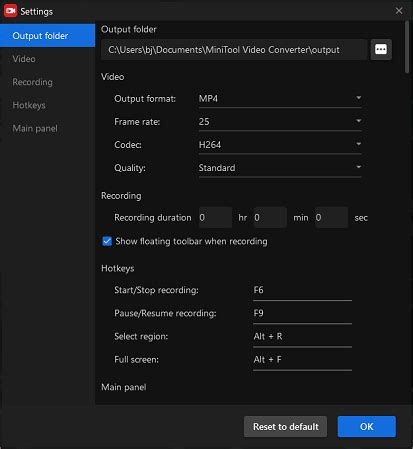Screen dimensions: 413x449
Task: Click the vertical scrollbar thumb in settings
Action: 407,47
